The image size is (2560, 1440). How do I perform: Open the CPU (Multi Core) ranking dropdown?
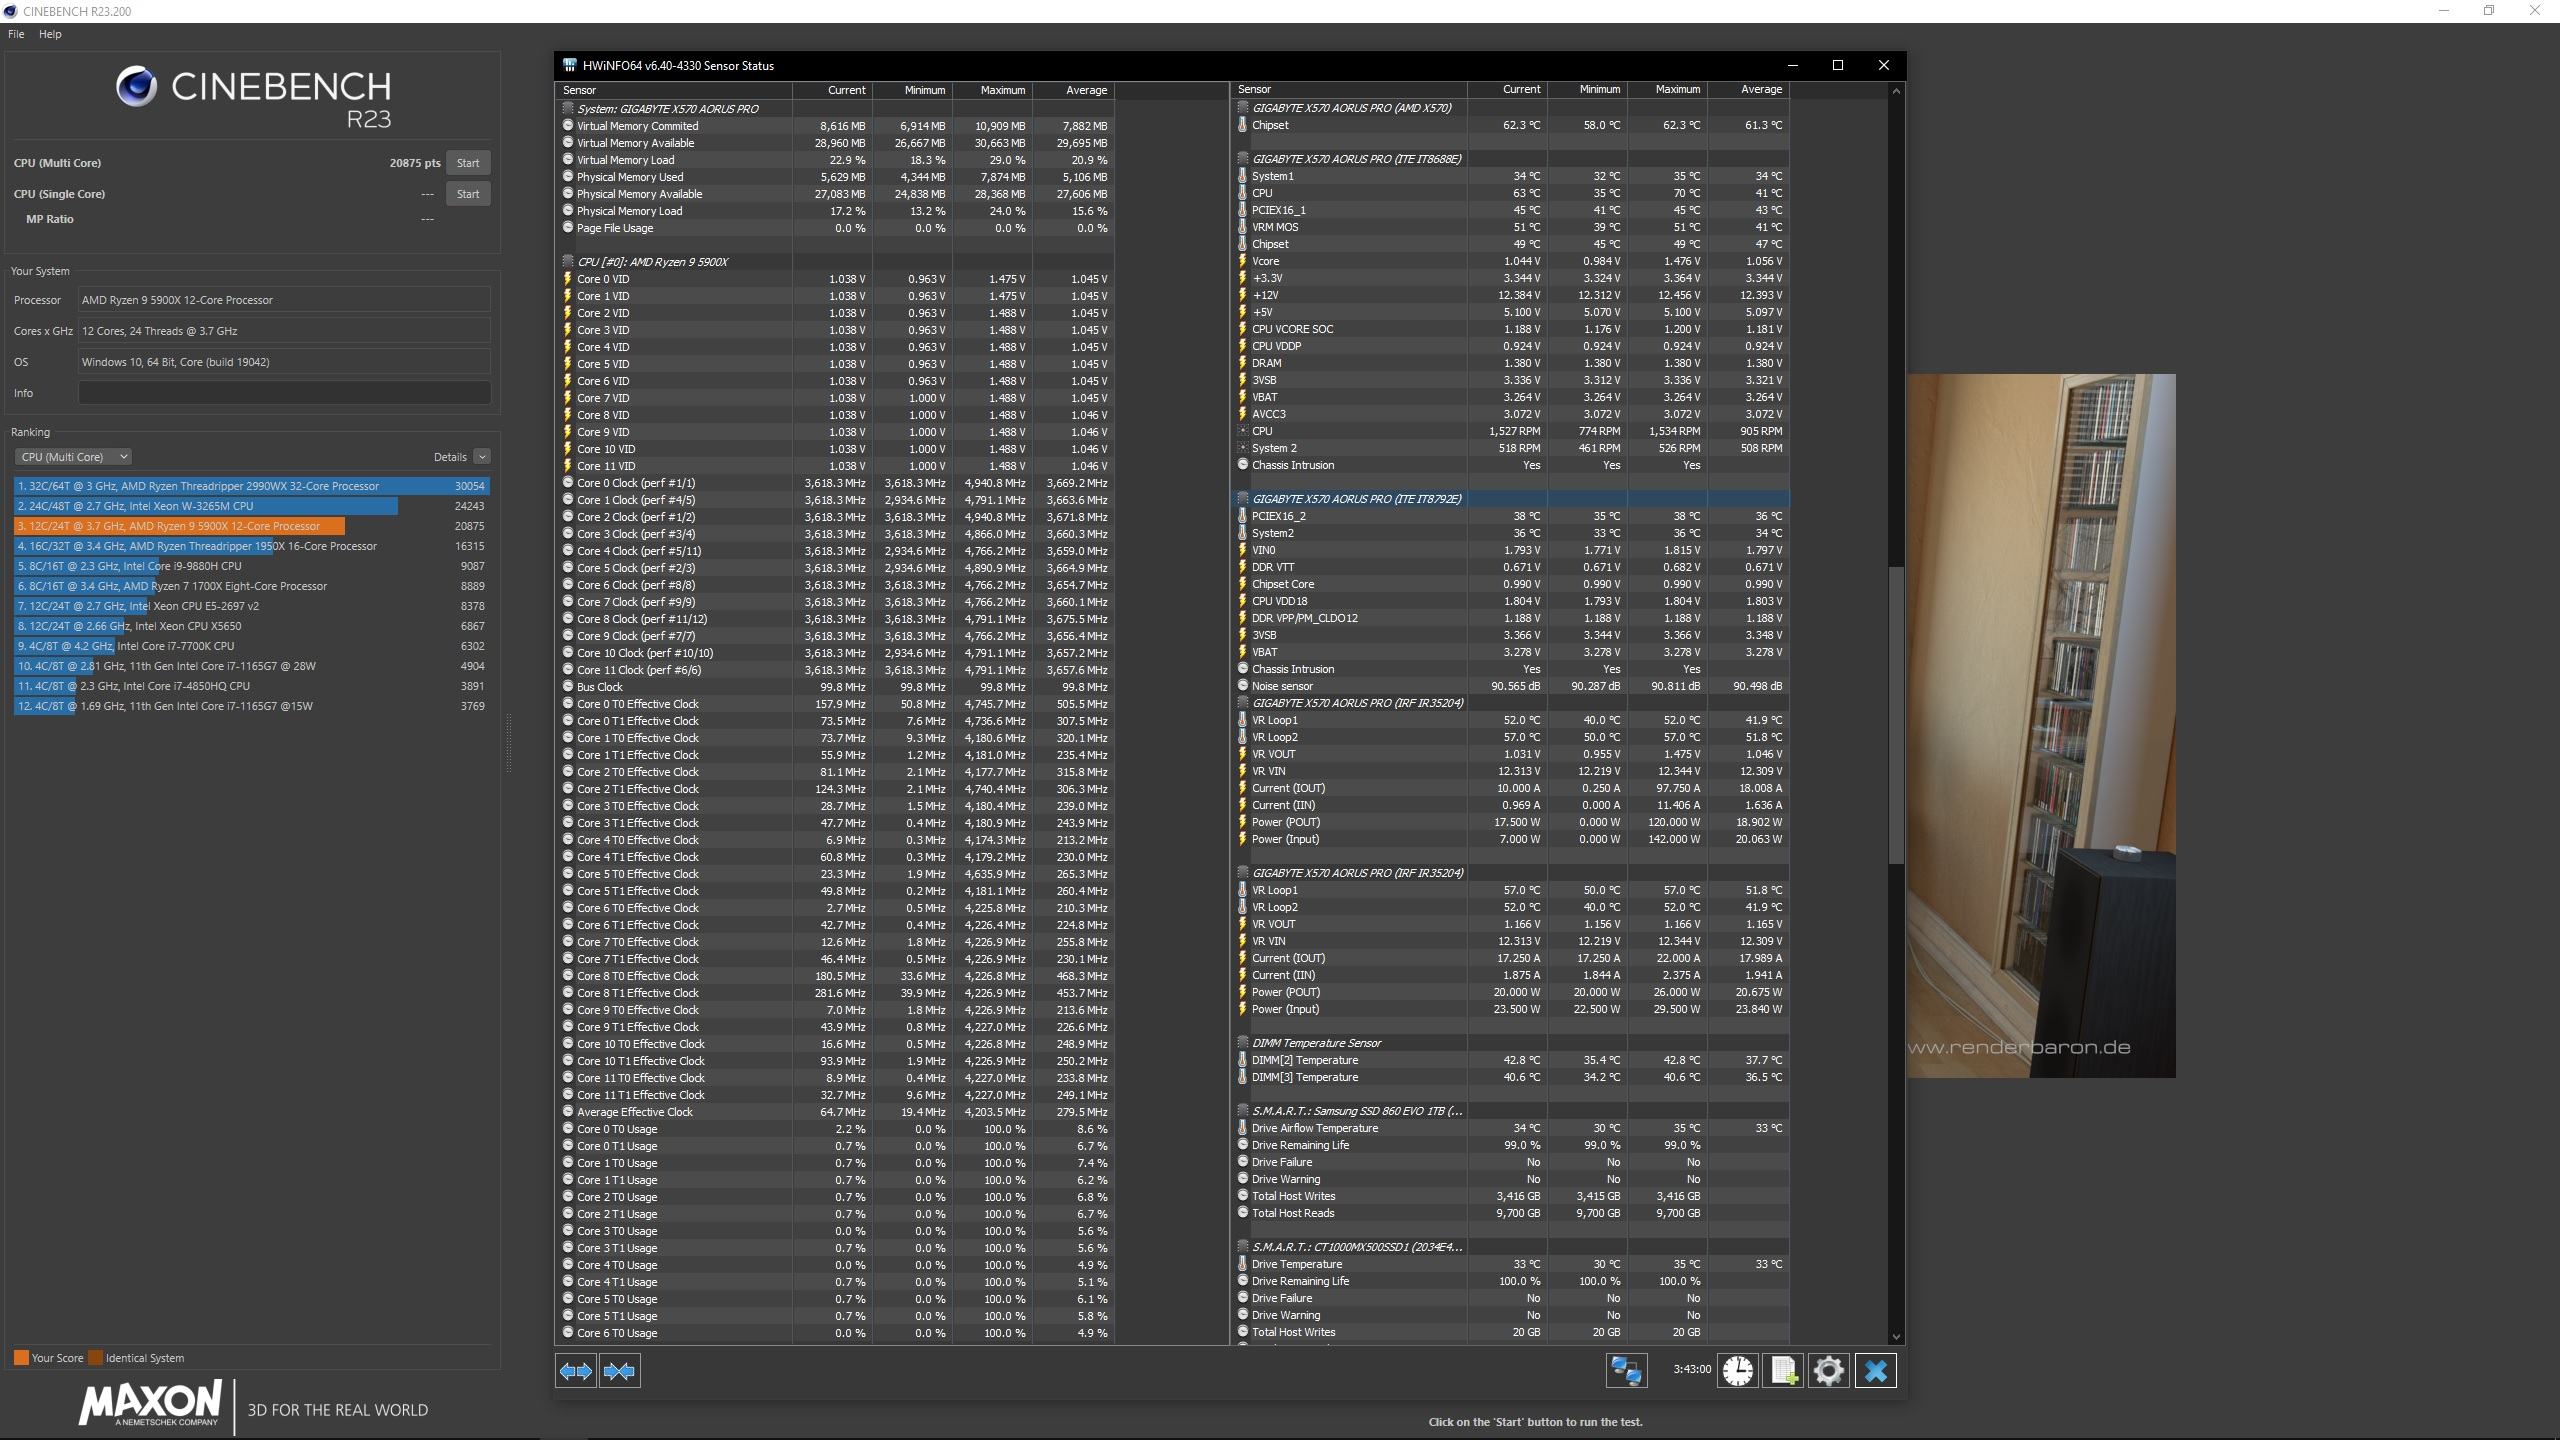(73, 457)
